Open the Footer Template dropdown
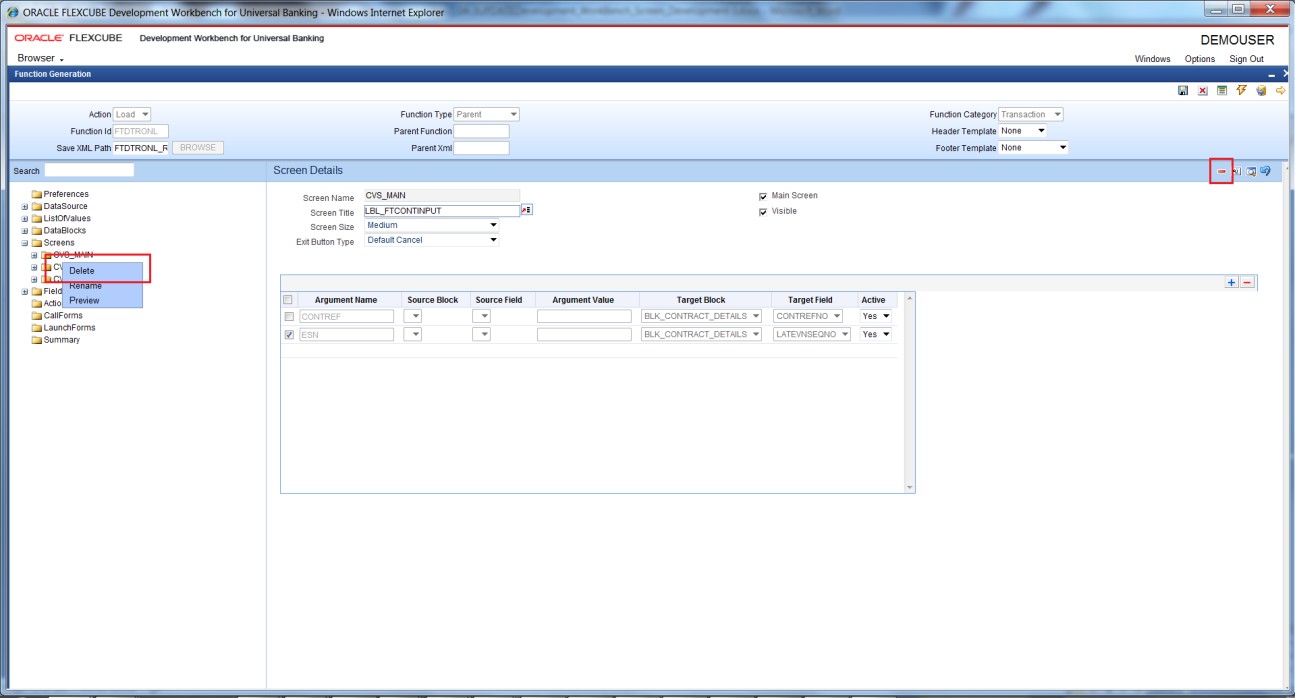 coord(1034,148)
